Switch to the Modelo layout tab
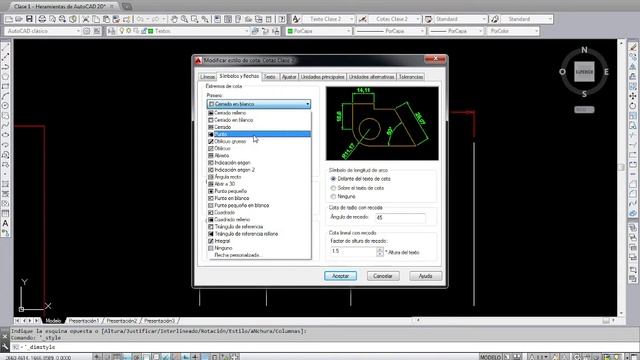 pos(53,321)
